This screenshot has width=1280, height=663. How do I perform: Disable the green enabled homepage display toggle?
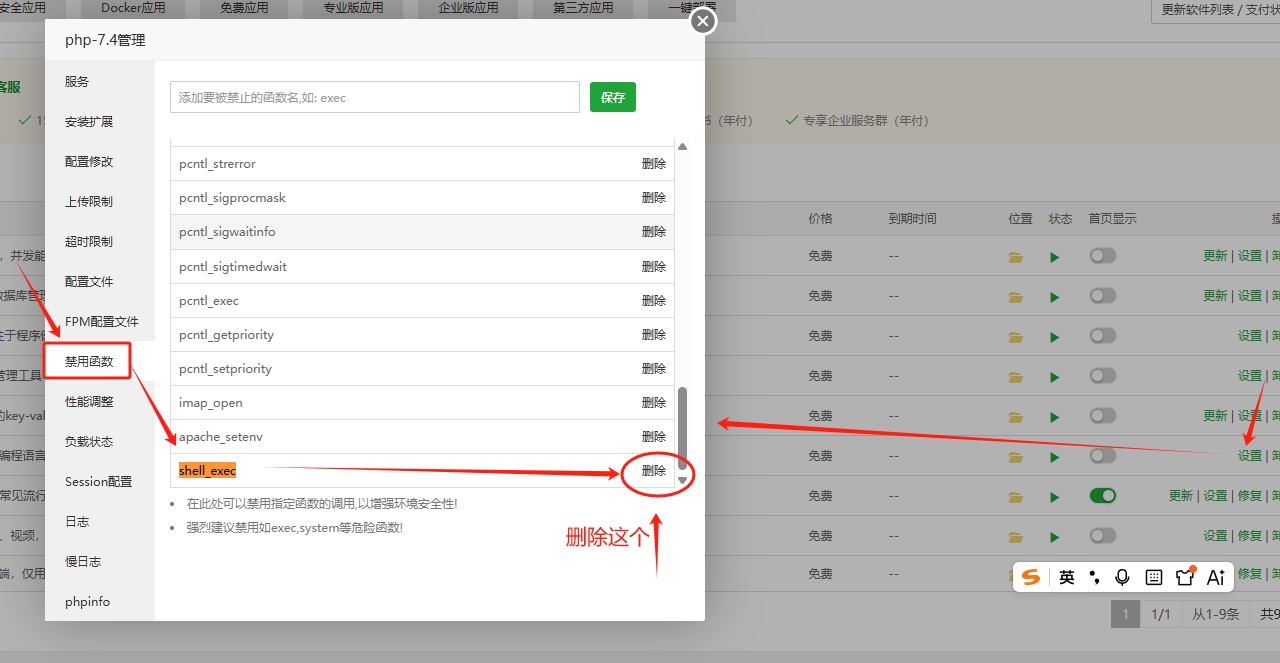(x=1102, y=495)
